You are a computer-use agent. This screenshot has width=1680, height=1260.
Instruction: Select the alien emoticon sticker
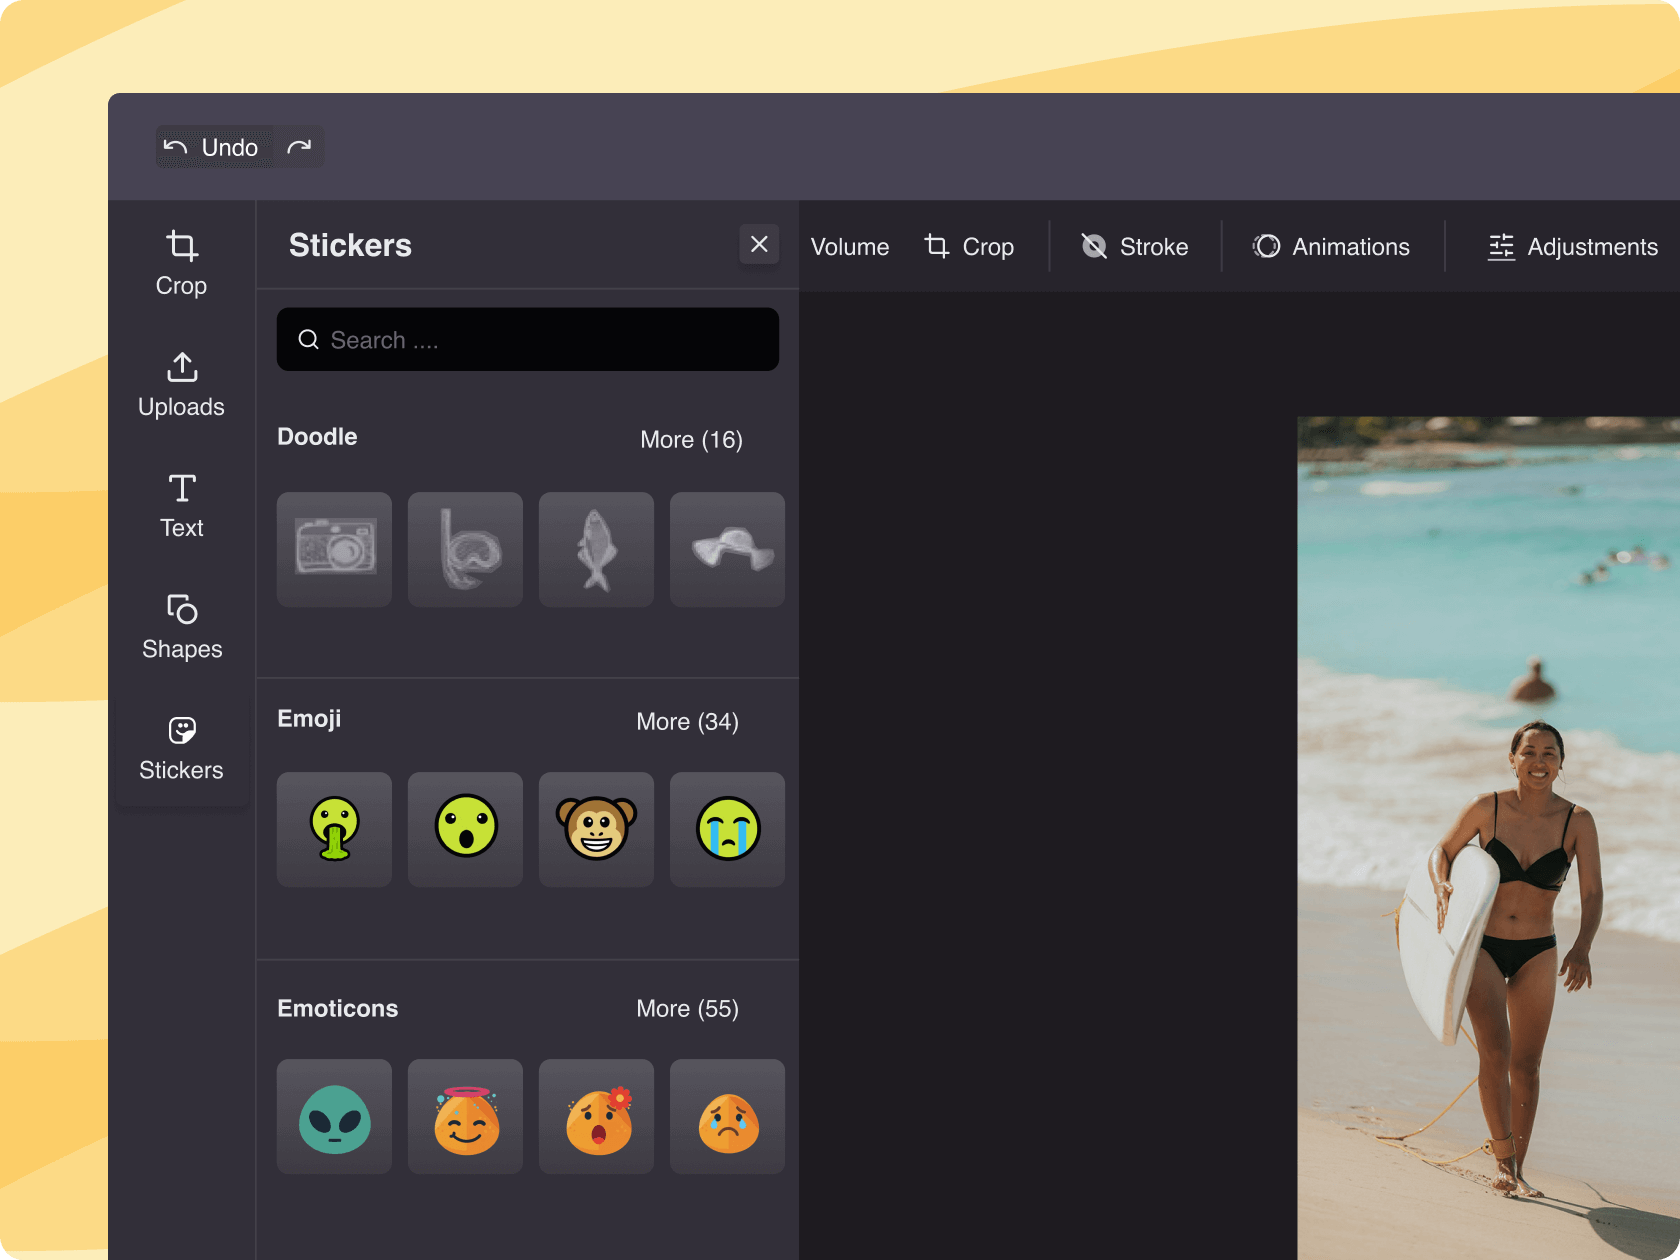(334, 1116)
